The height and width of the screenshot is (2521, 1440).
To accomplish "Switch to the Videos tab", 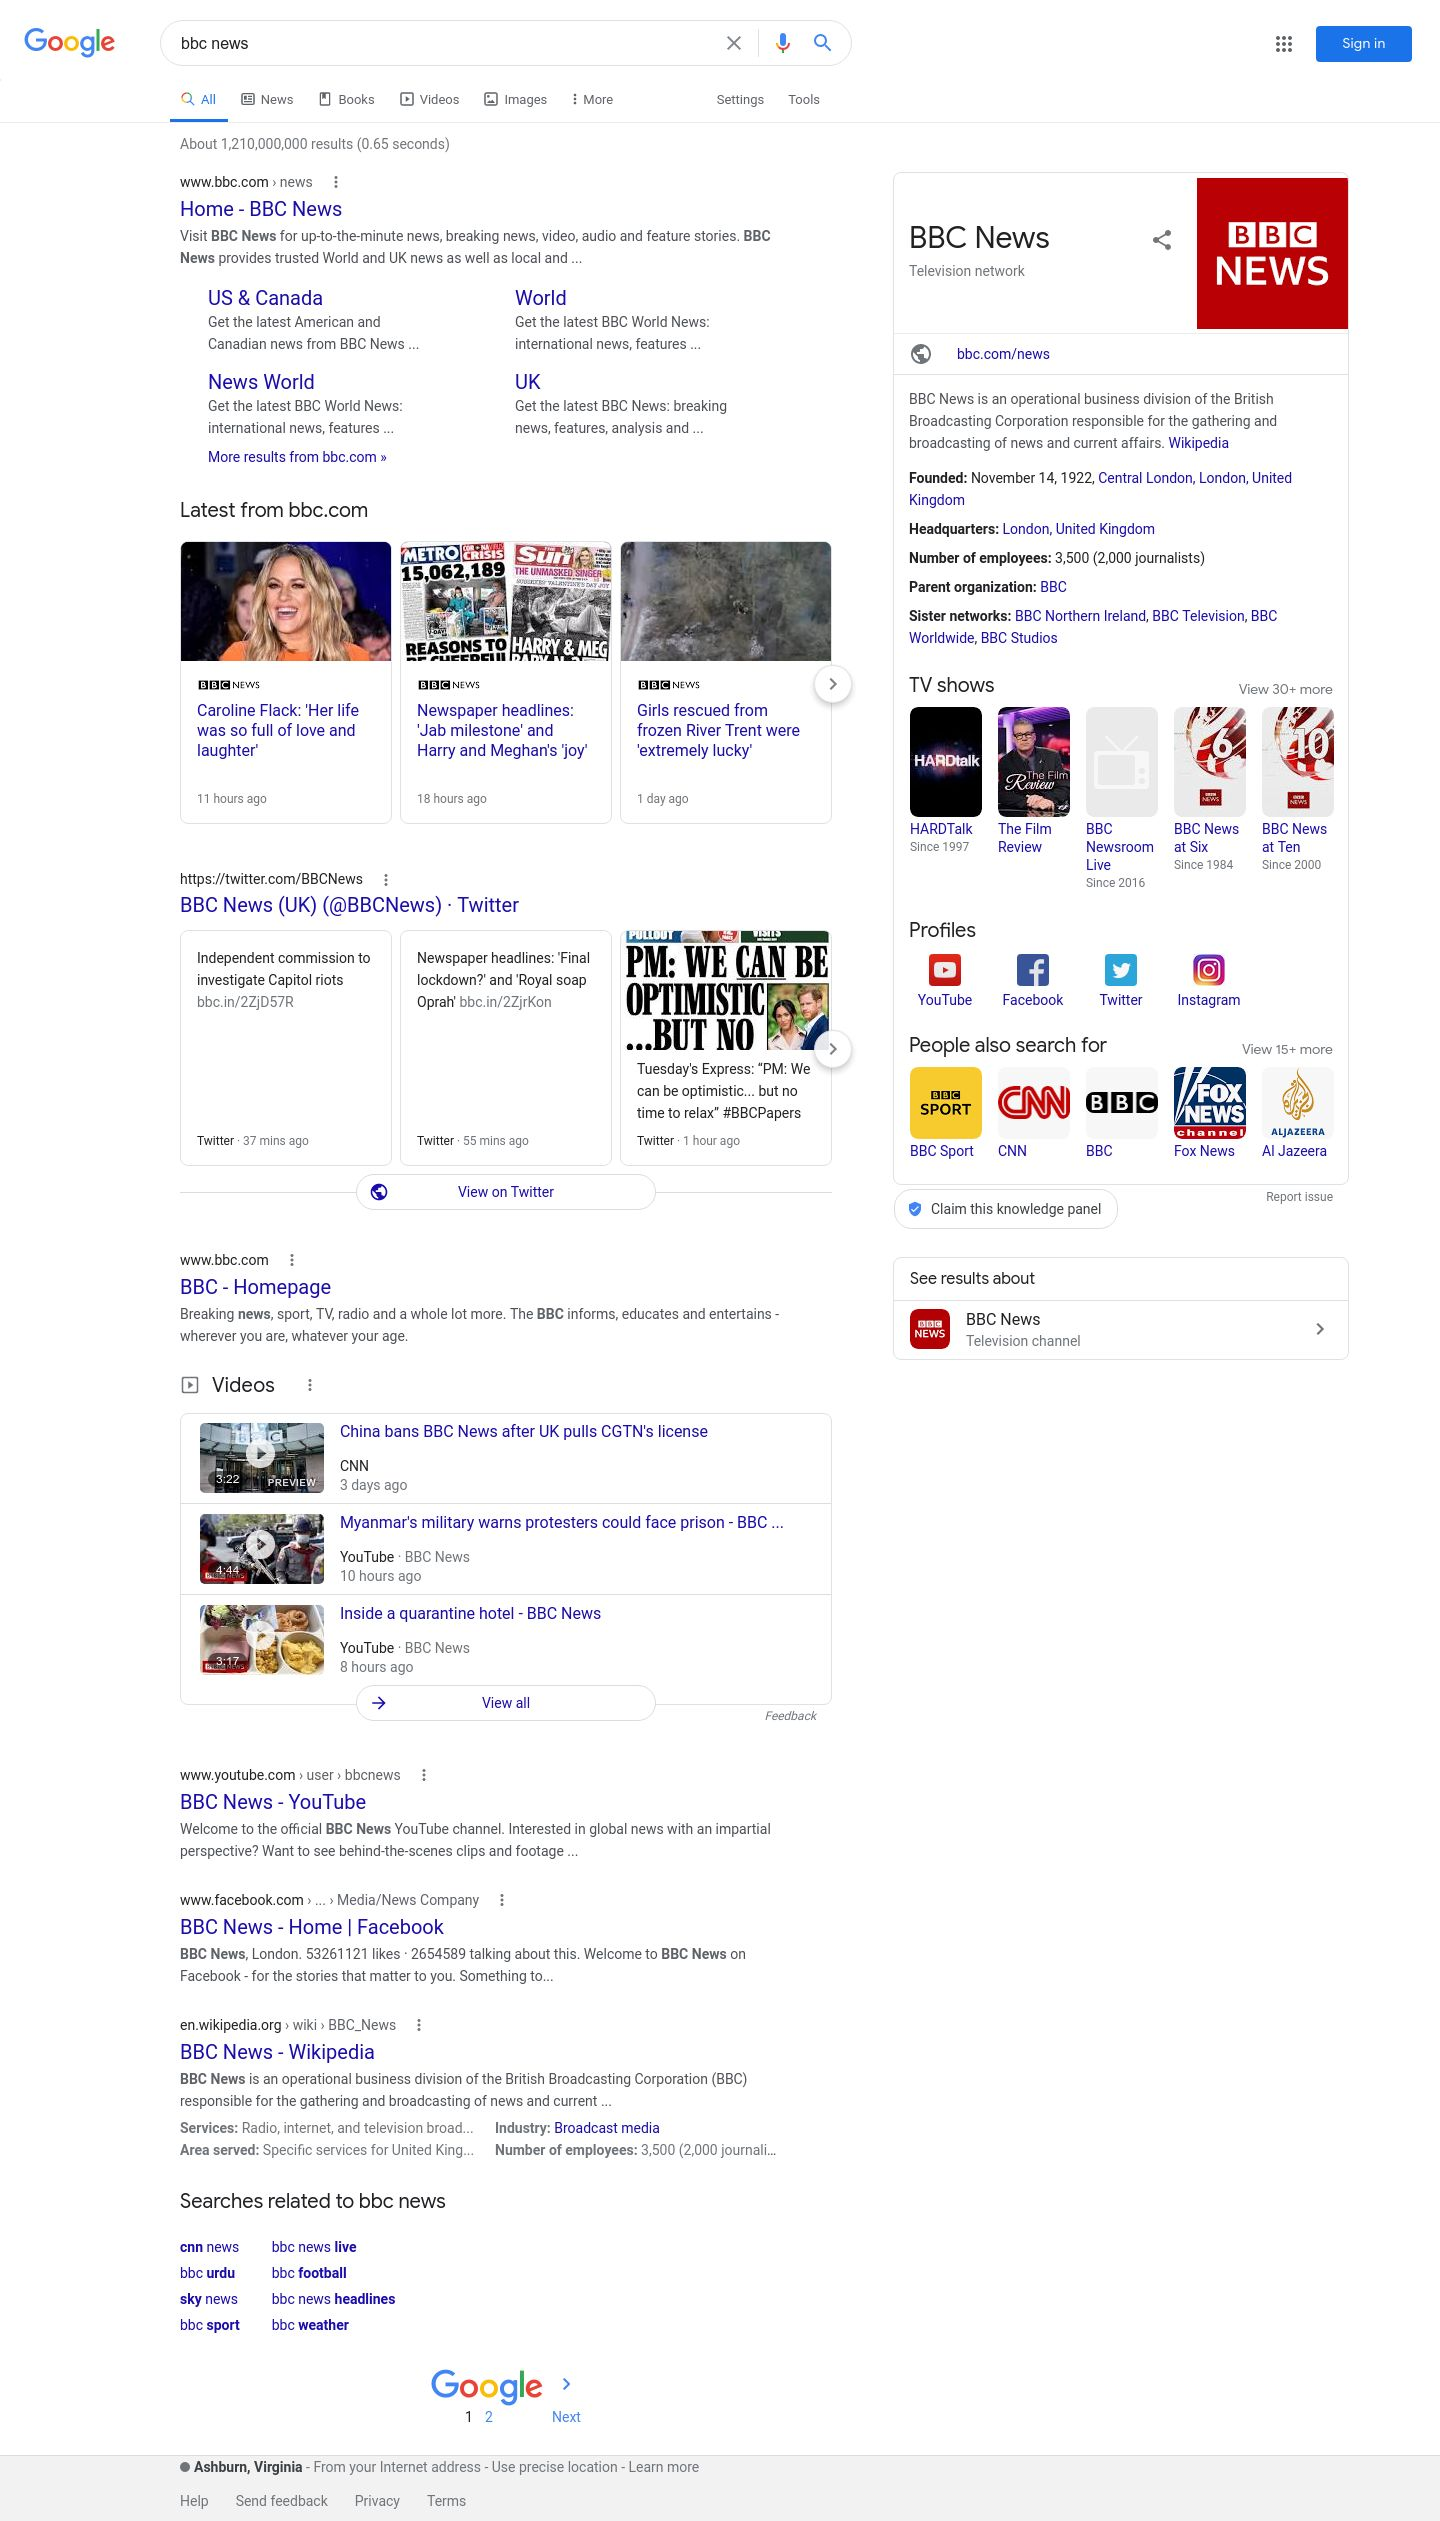I will (430, 100).
